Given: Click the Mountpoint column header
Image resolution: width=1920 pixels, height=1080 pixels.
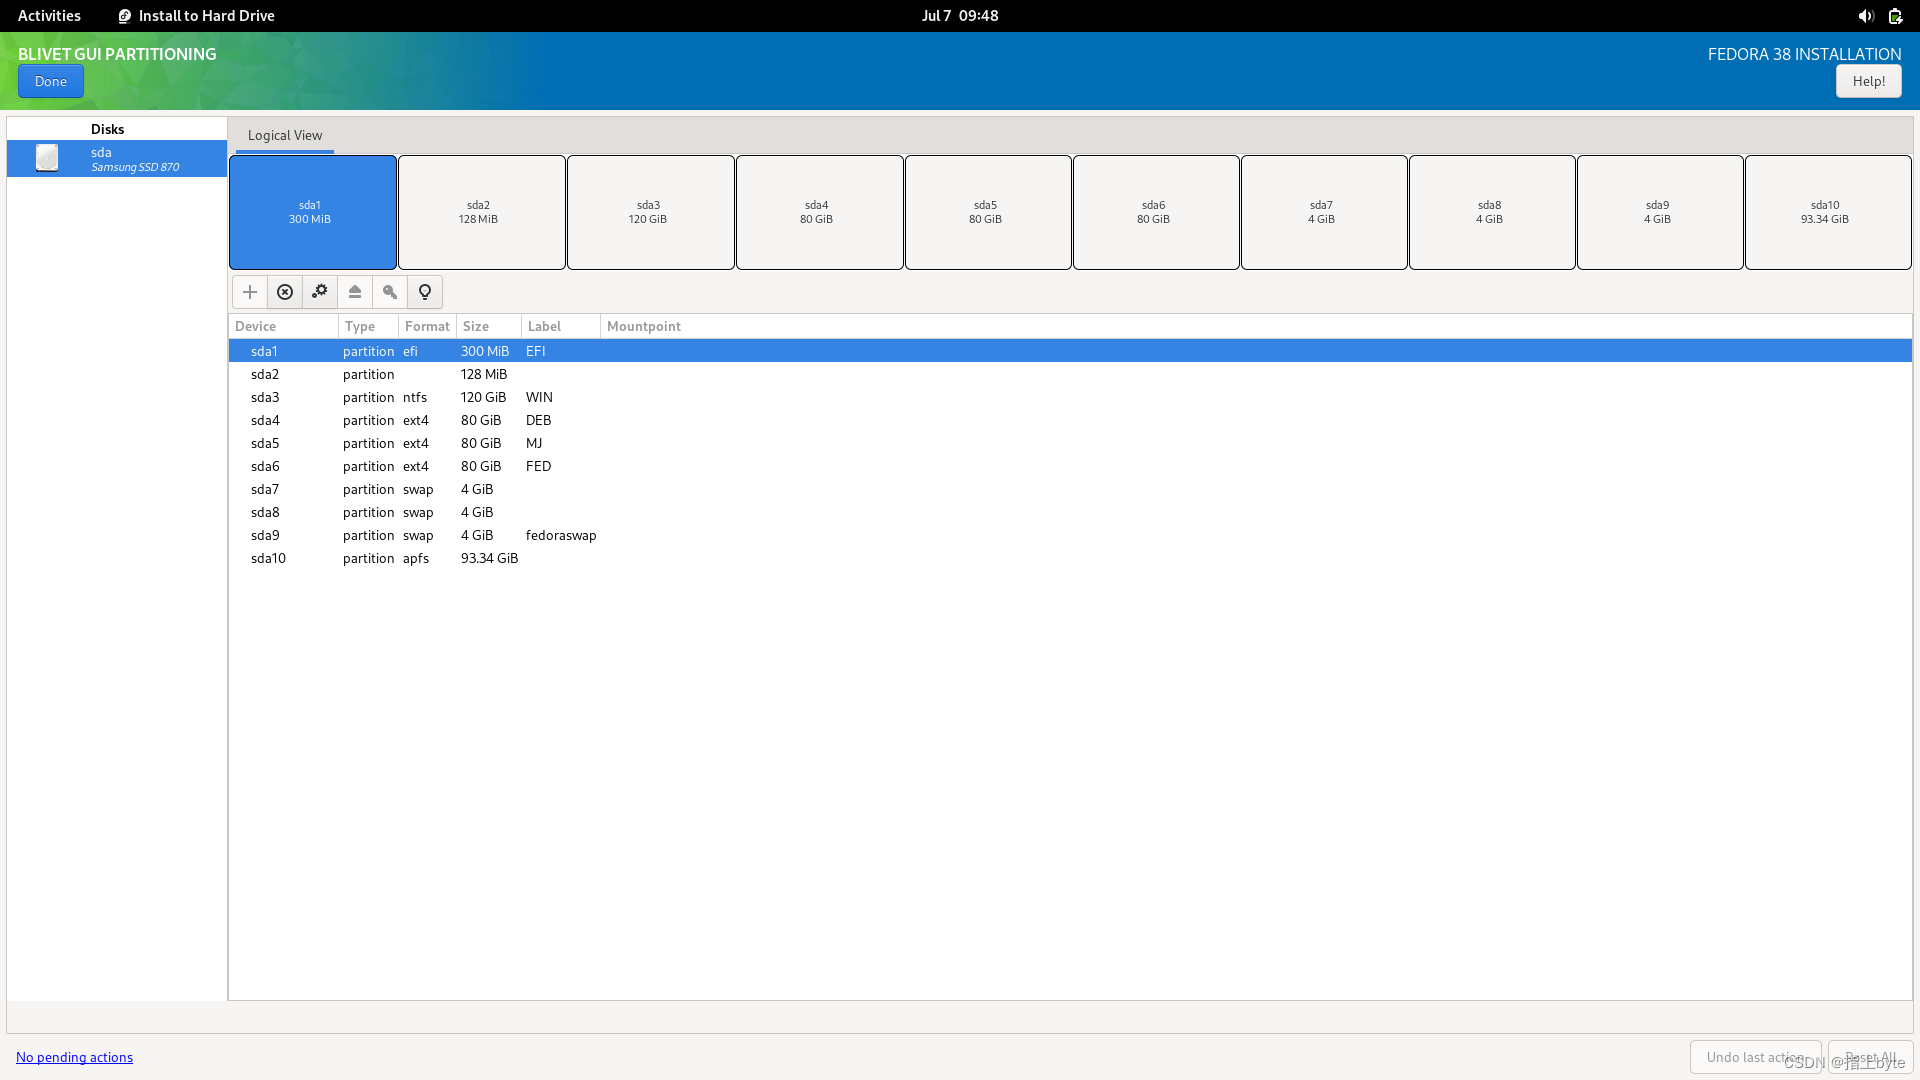Looking at the screenshot, I should [x=643, y=326].
